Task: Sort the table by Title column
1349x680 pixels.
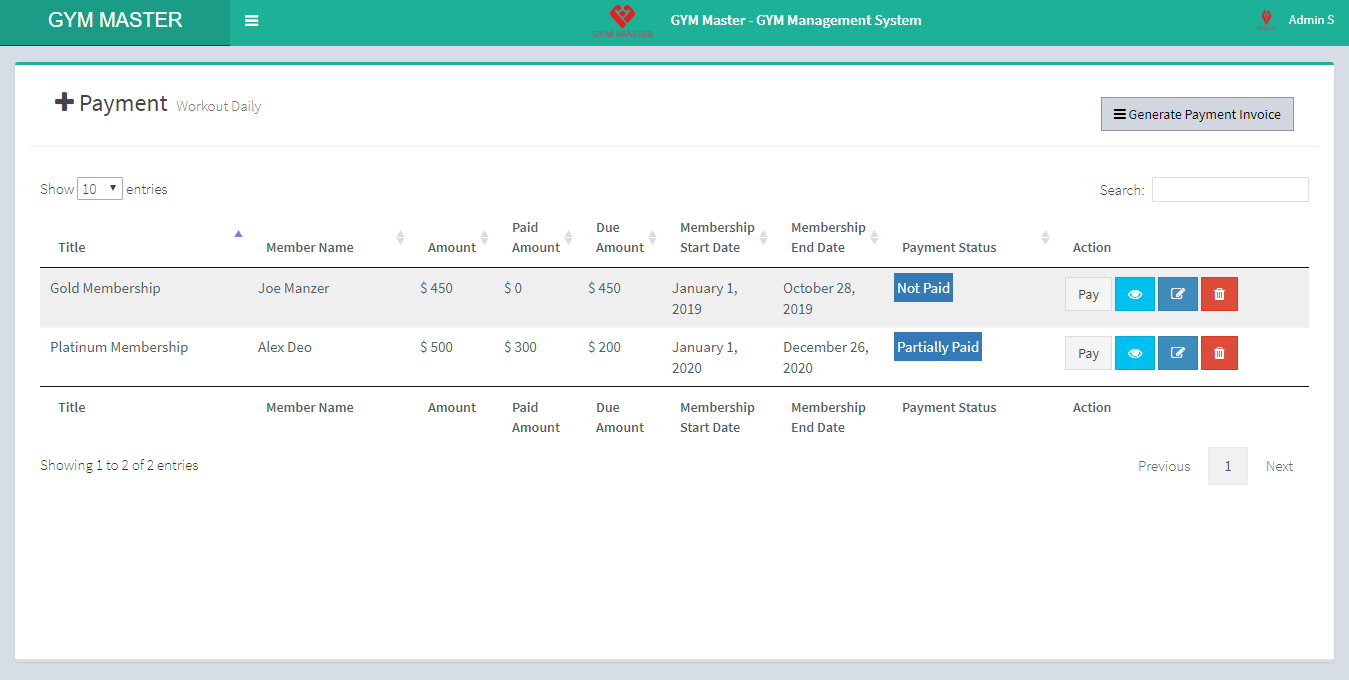Action: point(72,247)
